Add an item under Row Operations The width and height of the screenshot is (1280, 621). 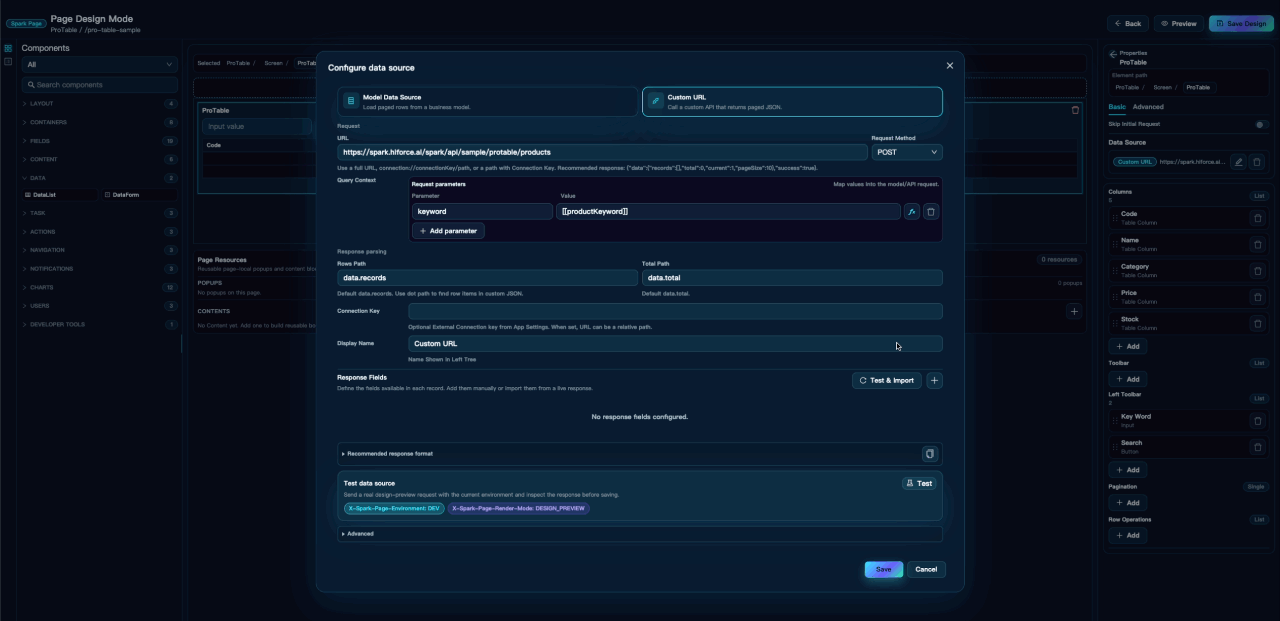click(1127, 535)
